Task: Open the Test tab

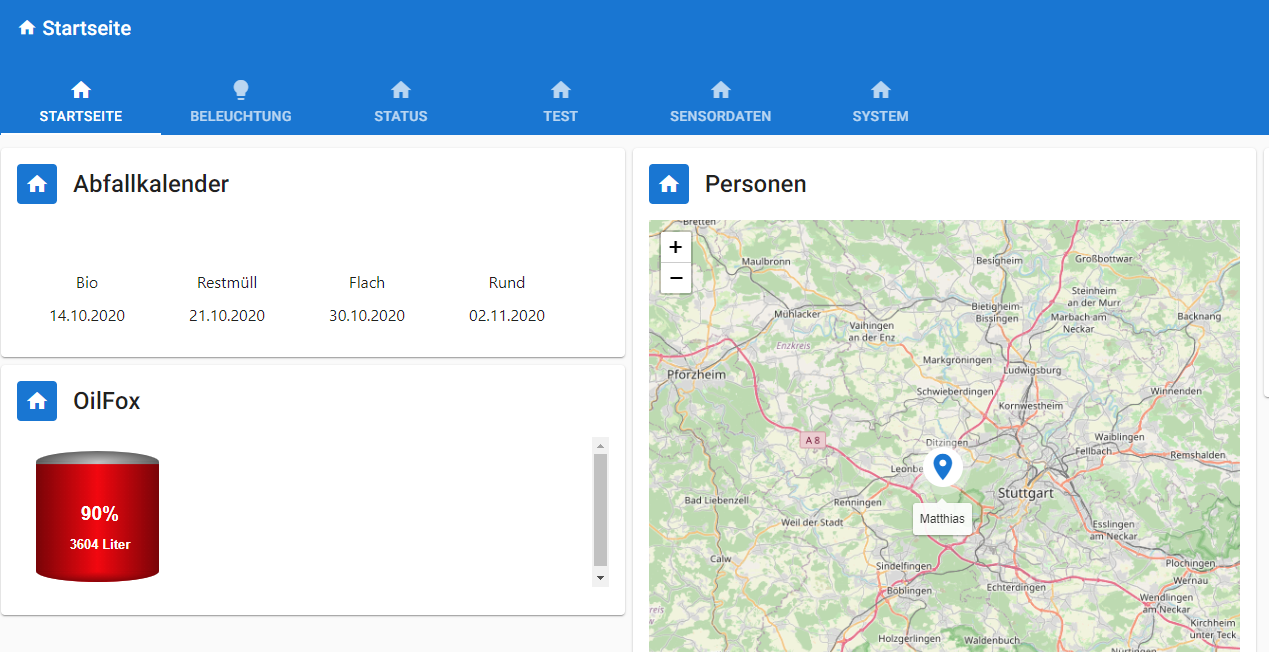Action: (x=560, y=104)
